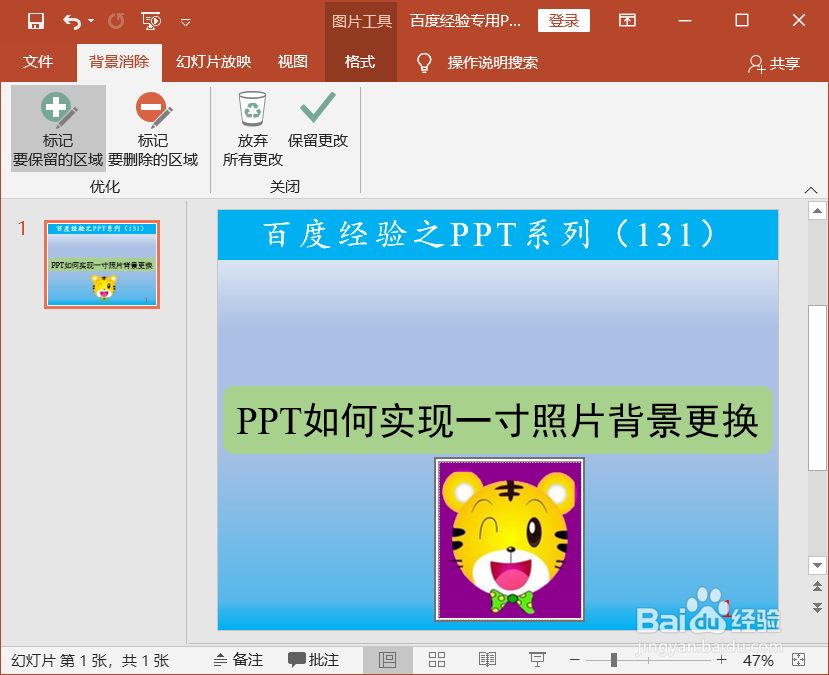Select slide 1 thumbnail in panel
Image resolution: width=829 pixels, height=675 pixels.
(102, 264)
